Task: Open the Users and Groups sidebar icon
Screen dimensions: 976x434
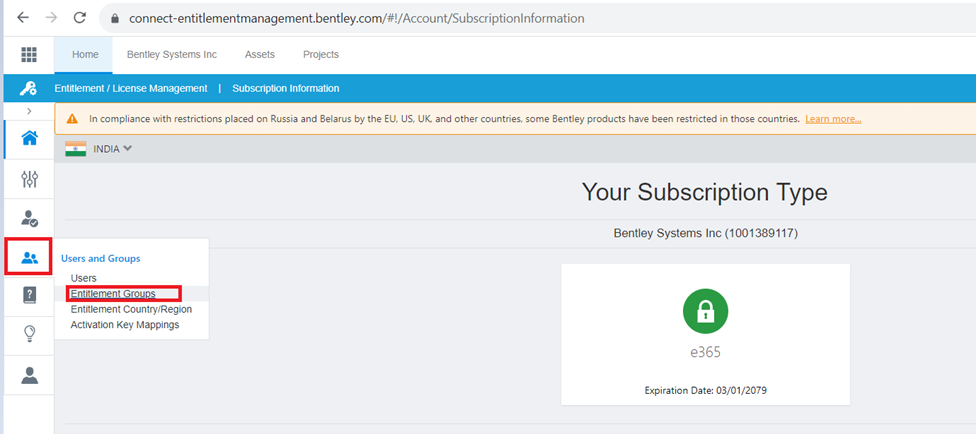Action: point(29,258)
